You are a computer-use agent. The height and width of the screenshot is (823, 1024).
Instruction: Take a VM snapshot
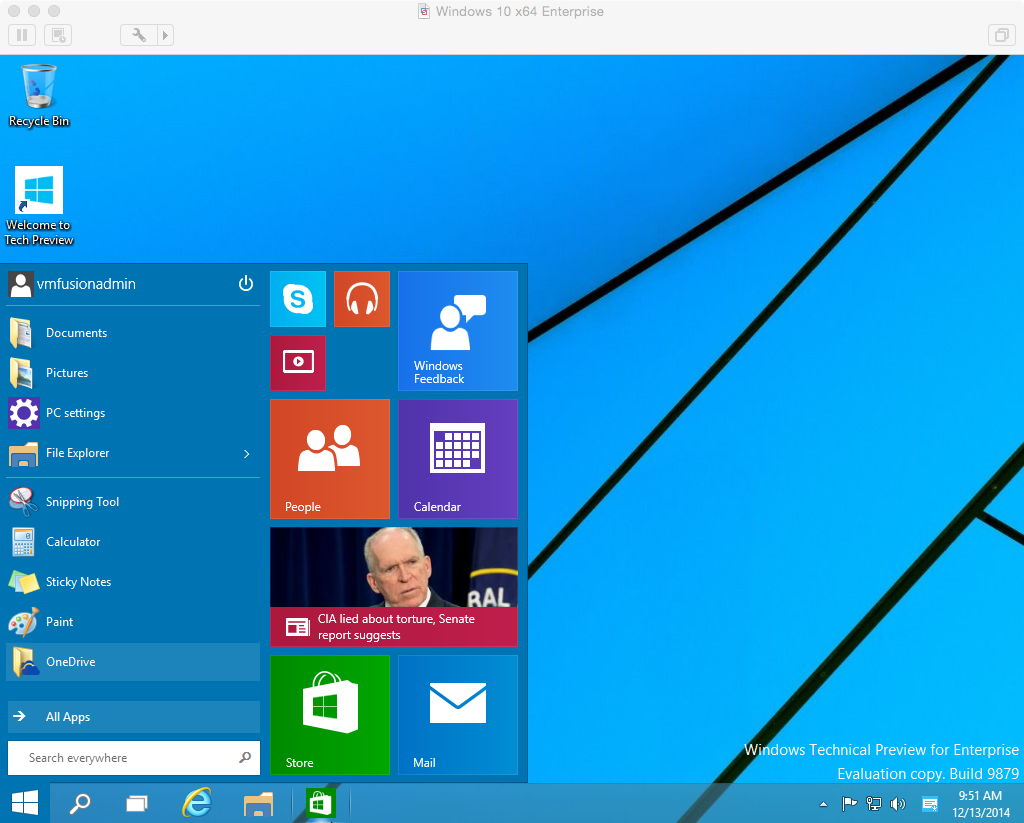pyautogui.click(x=58, y=35)
